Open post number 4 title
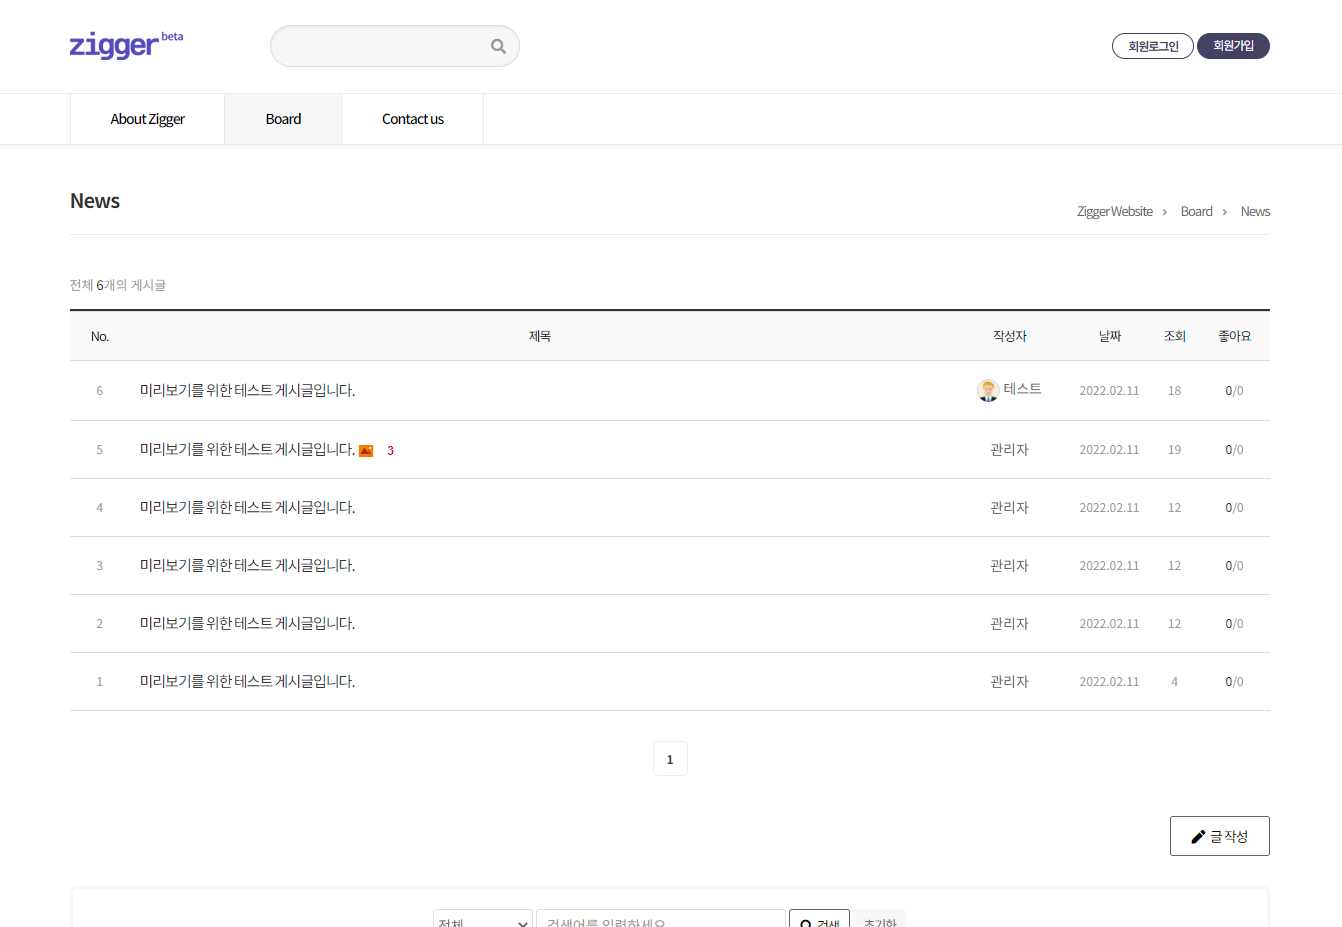 (247, 508)
